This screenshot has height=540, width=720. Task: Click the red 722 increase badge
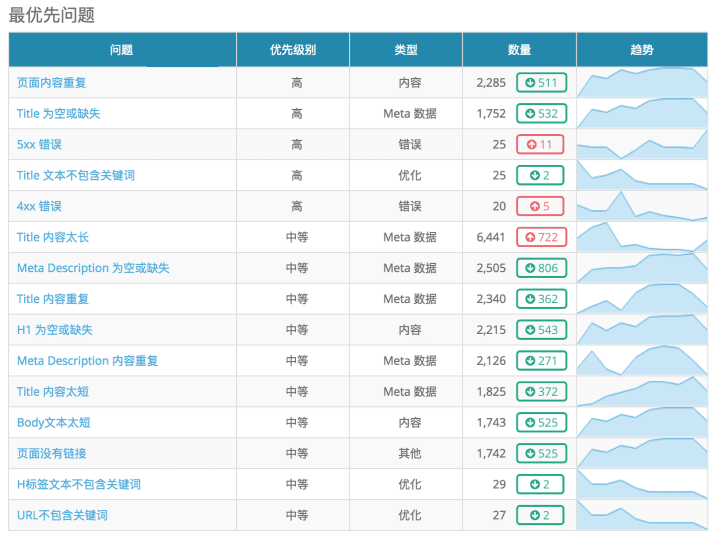tap(541, 237)
